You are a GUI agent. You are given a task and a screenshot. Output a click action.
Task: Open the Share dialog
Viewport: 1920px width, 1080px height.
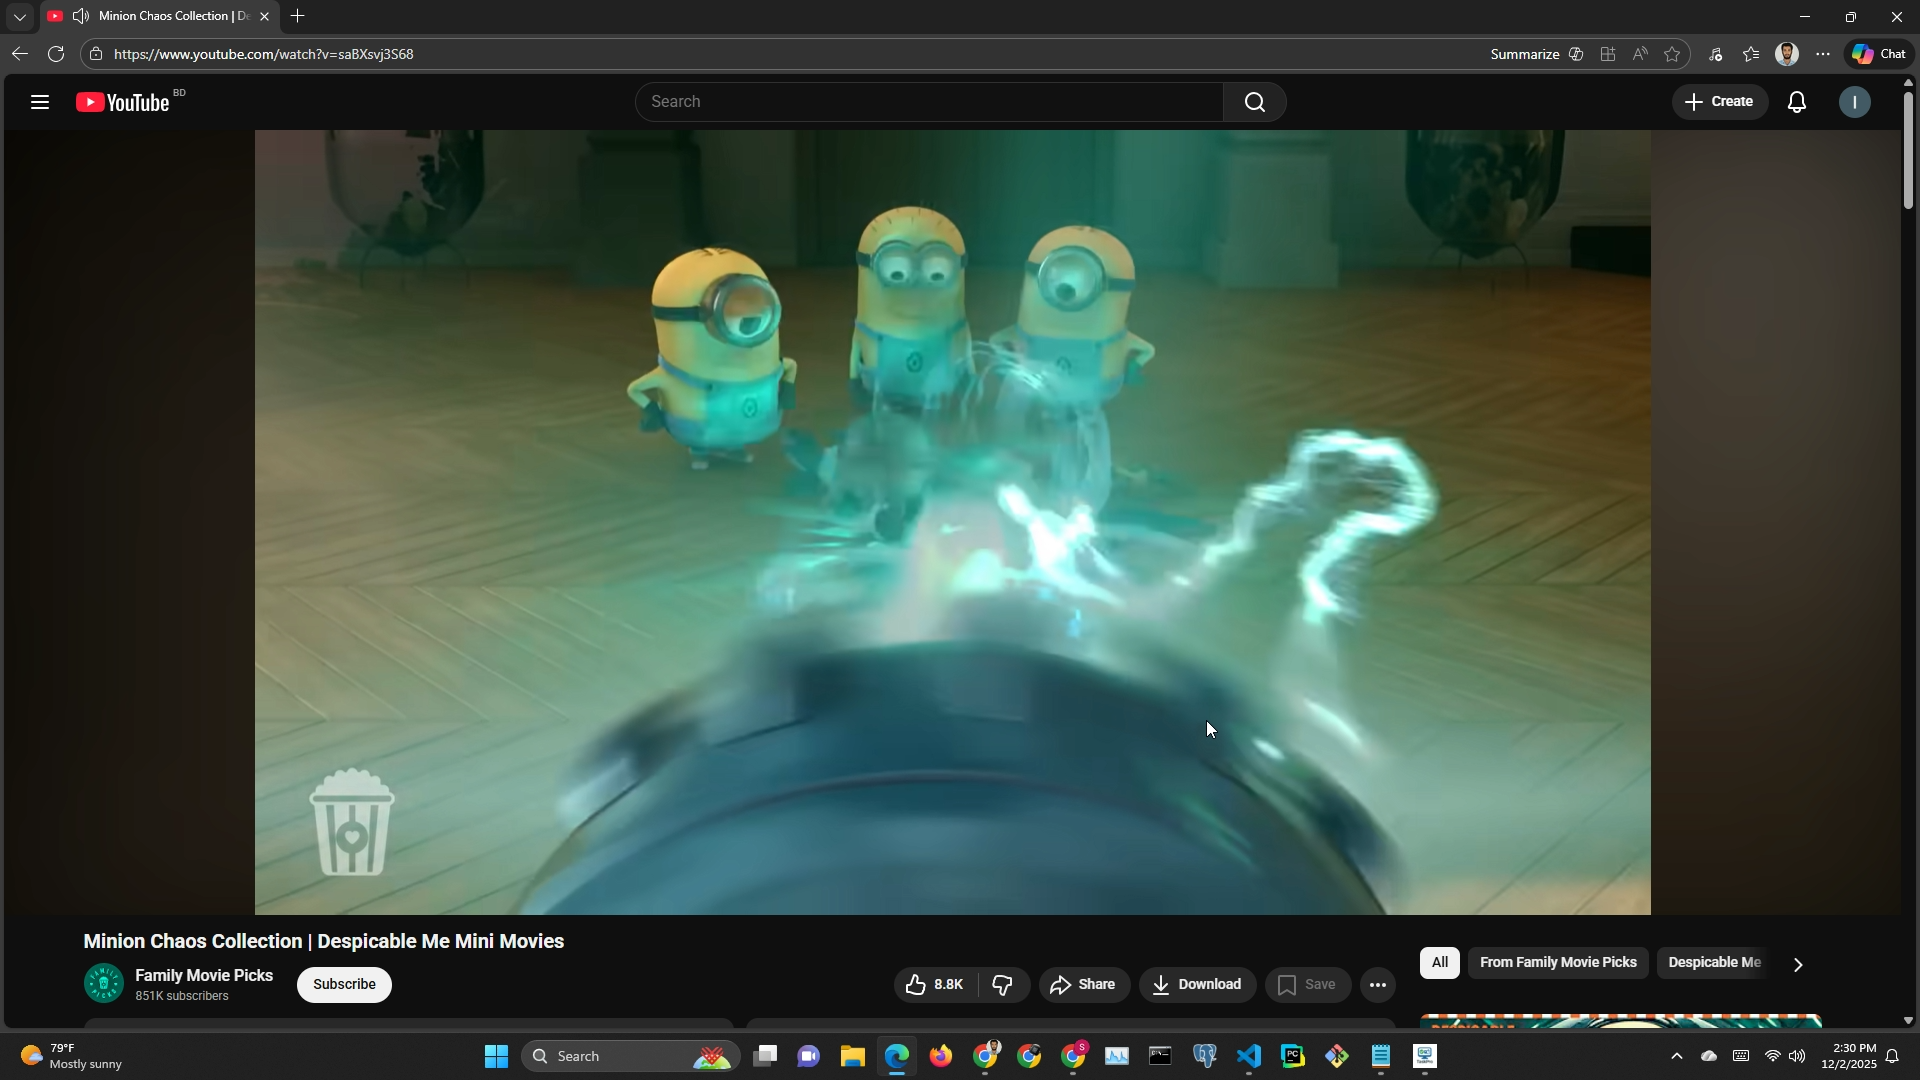tap(1084, 985)
